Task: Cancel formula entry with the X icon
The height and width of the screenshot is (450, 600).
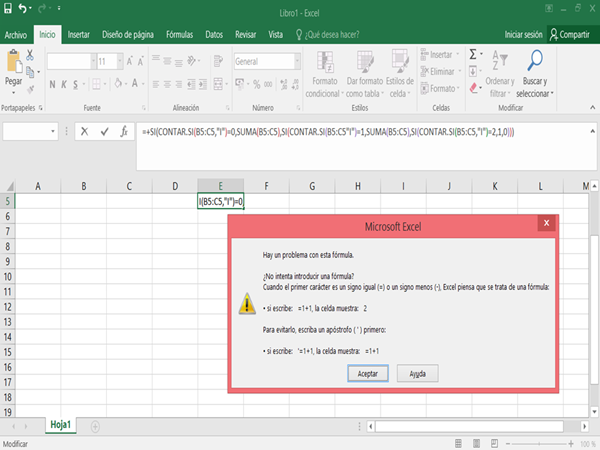Action: pos(85,131)
